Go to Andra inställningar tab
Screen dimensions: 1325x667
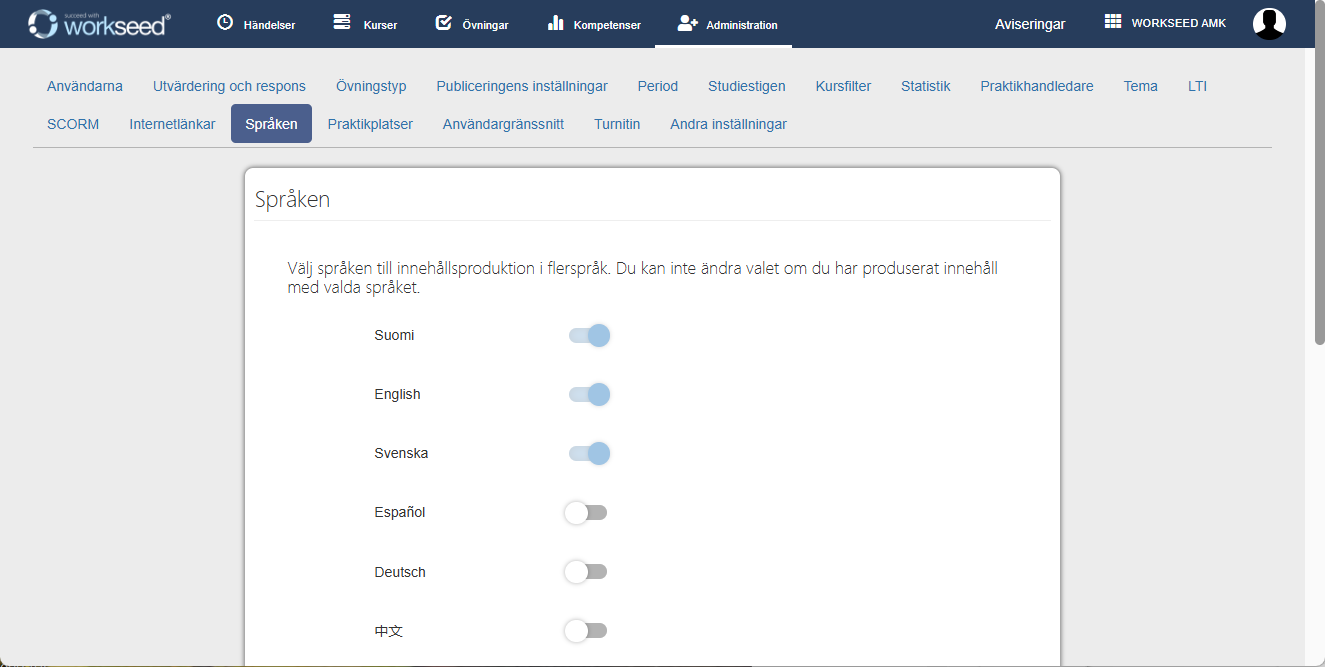[x=728, y=124]
